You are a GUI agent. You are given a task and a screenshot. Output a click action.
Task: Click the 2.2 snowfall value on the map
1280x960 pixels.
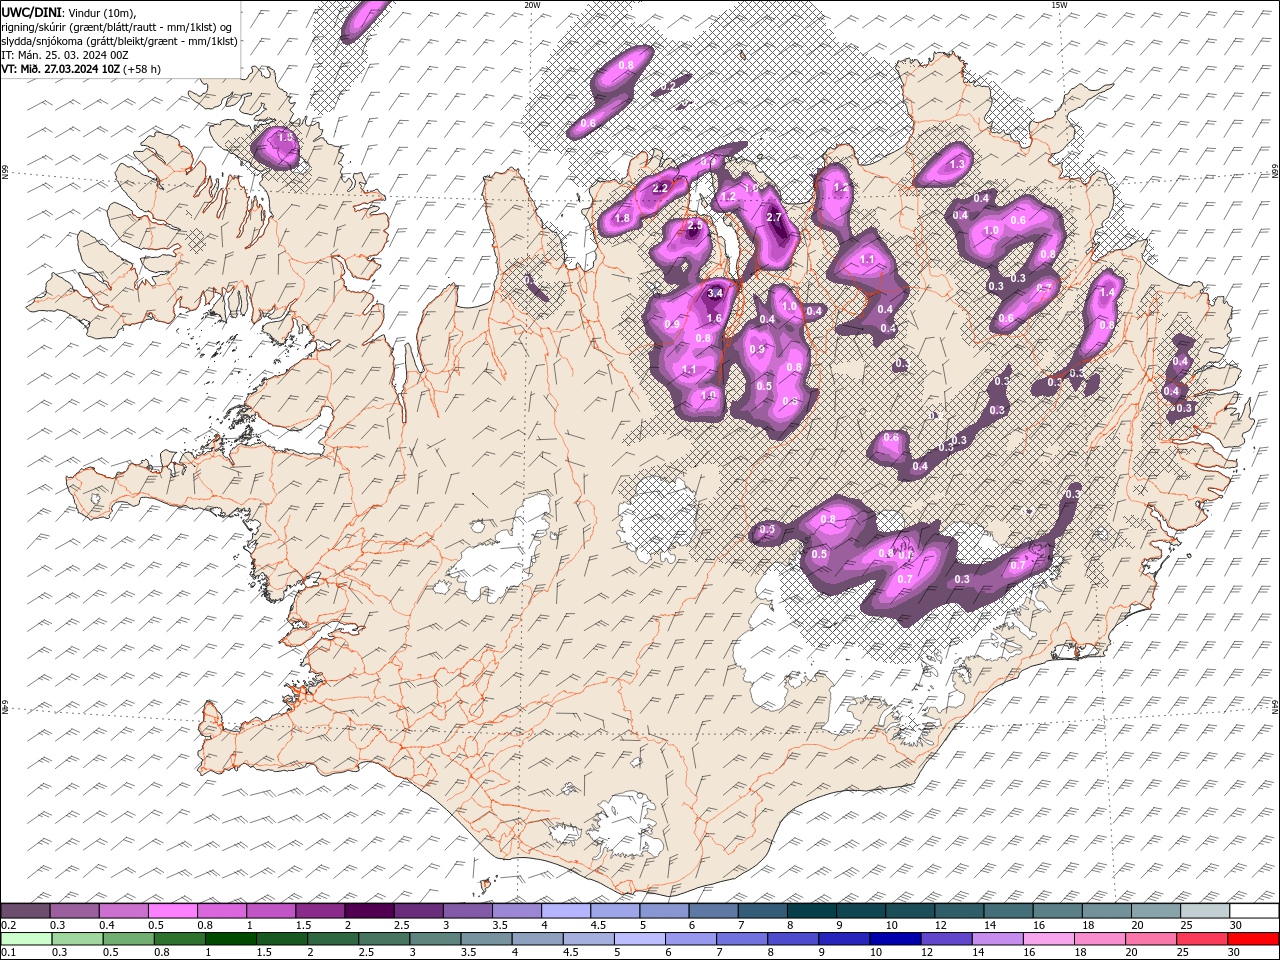pos(660,188)
